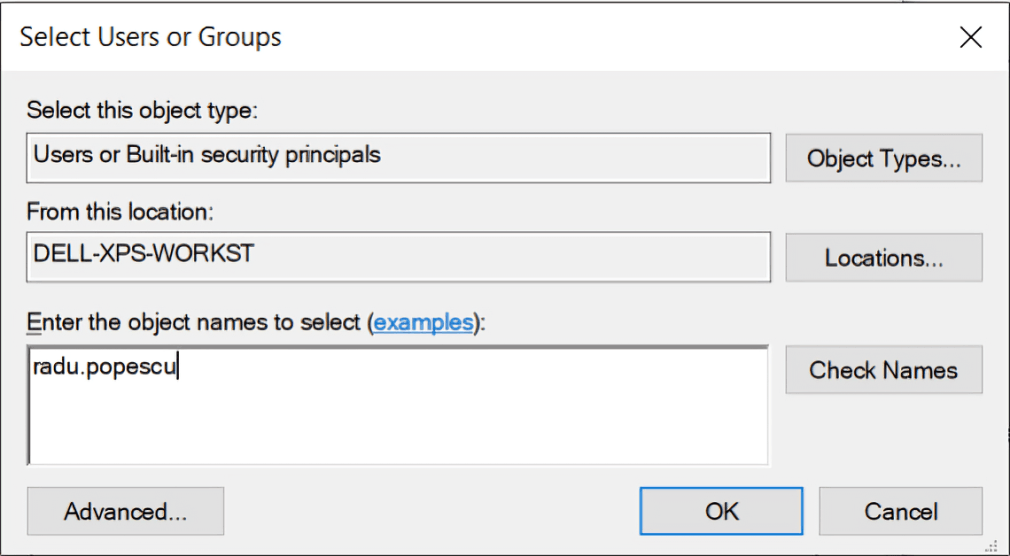Open the Advanced search options

click(126, 512)
